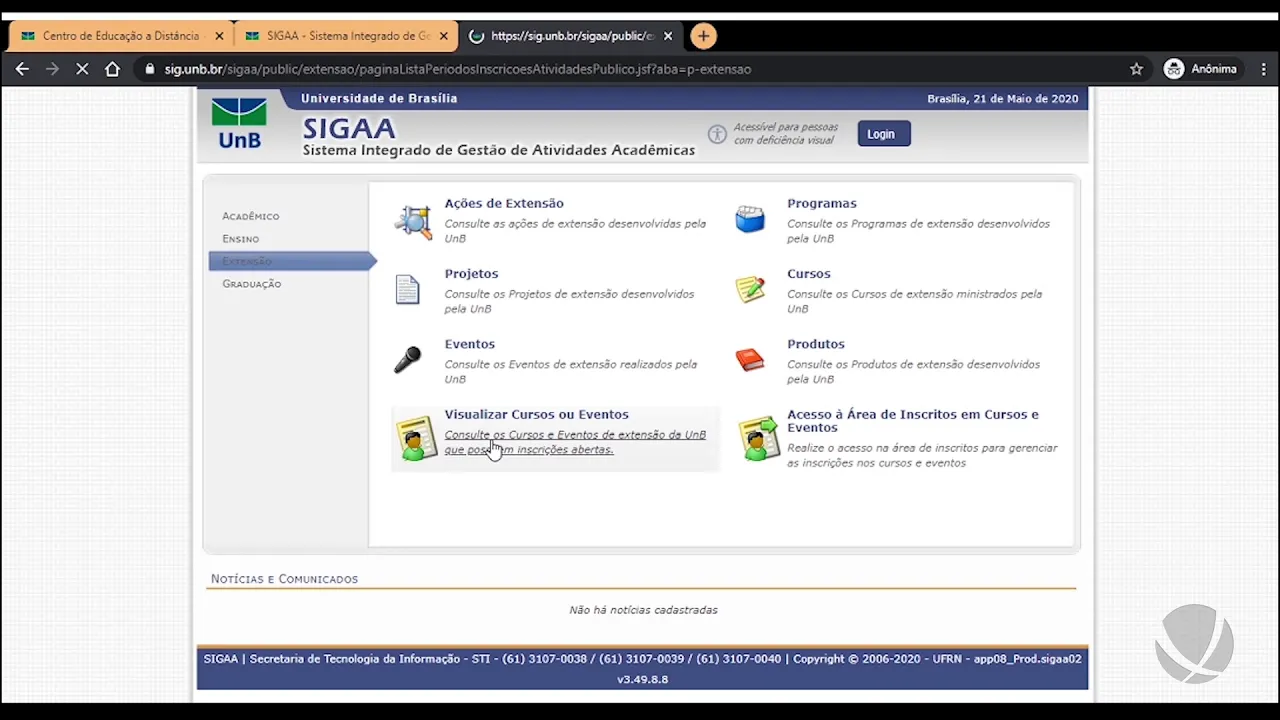Click 'Consulte os Programas de extensão' description
The height and width of the screenshot is (720, 1280).
pyautogui.click(x=918, y=231)
